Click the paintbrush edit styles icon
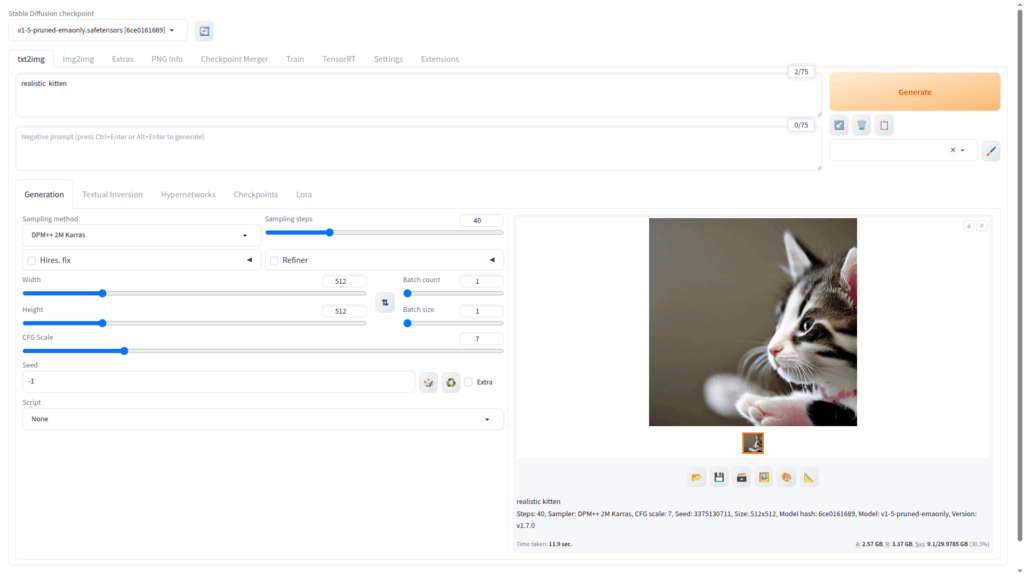The height and width of the screenshot is (576, 1024). (990, 151)
